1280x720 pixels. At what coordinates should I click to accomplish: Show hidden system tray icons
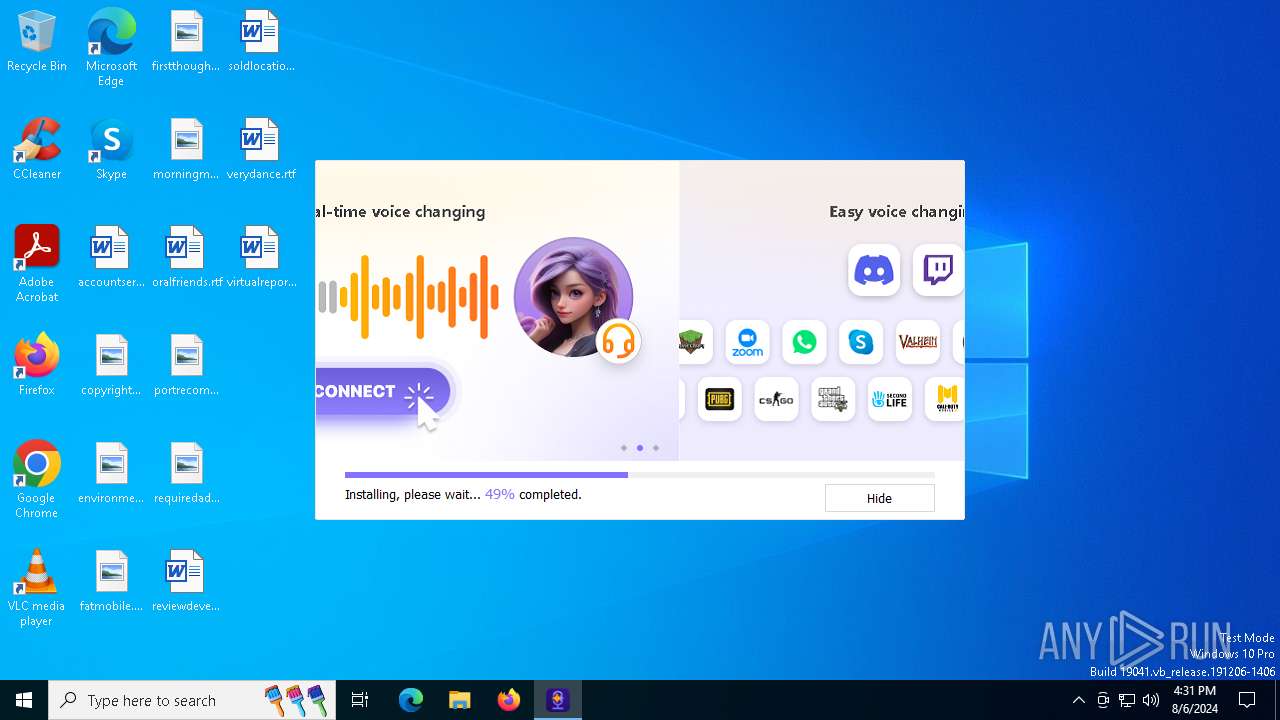tap(1078, 700)
